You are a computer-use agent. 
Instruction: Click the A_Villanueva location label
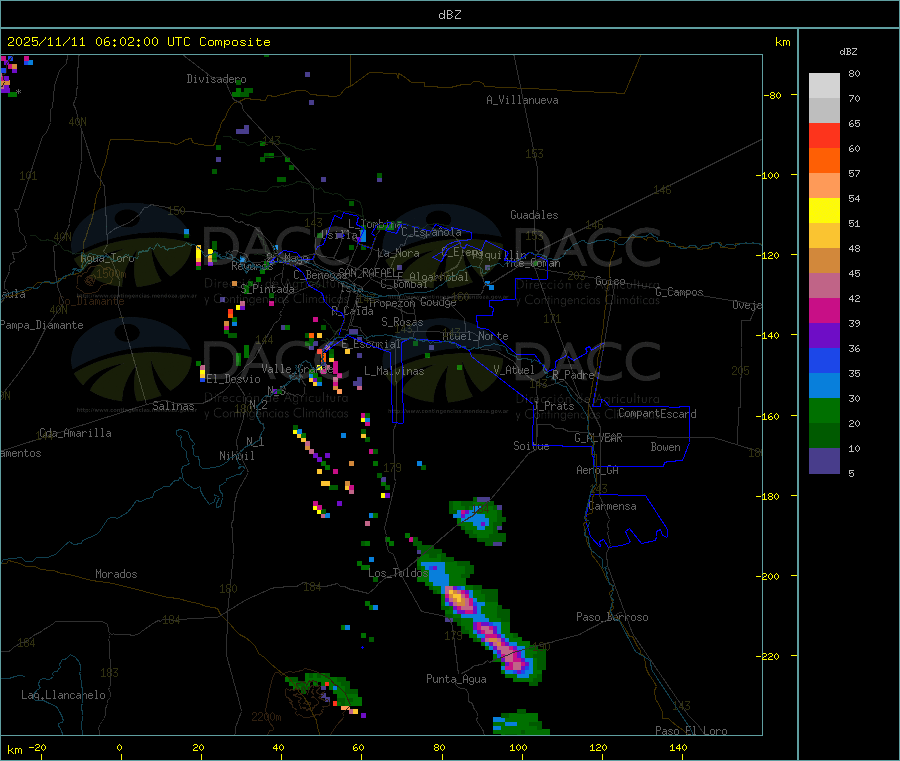click(x=522, y=100)
